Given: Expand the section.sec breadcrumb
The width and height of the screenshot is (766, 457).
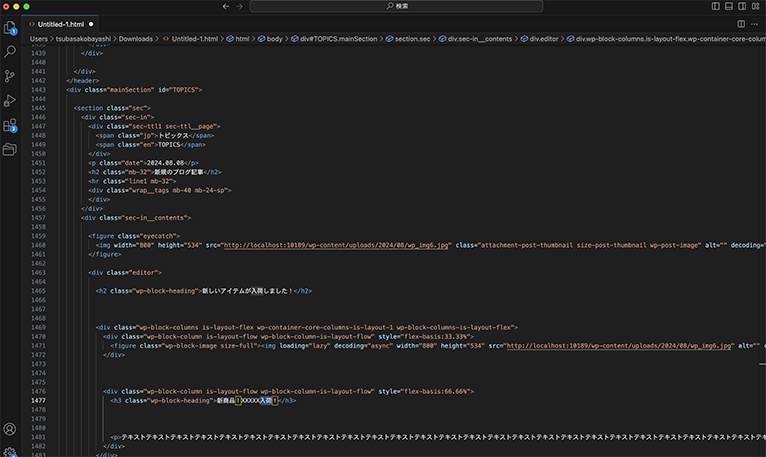Looking at the screenshot, I should tap(412, 39).
